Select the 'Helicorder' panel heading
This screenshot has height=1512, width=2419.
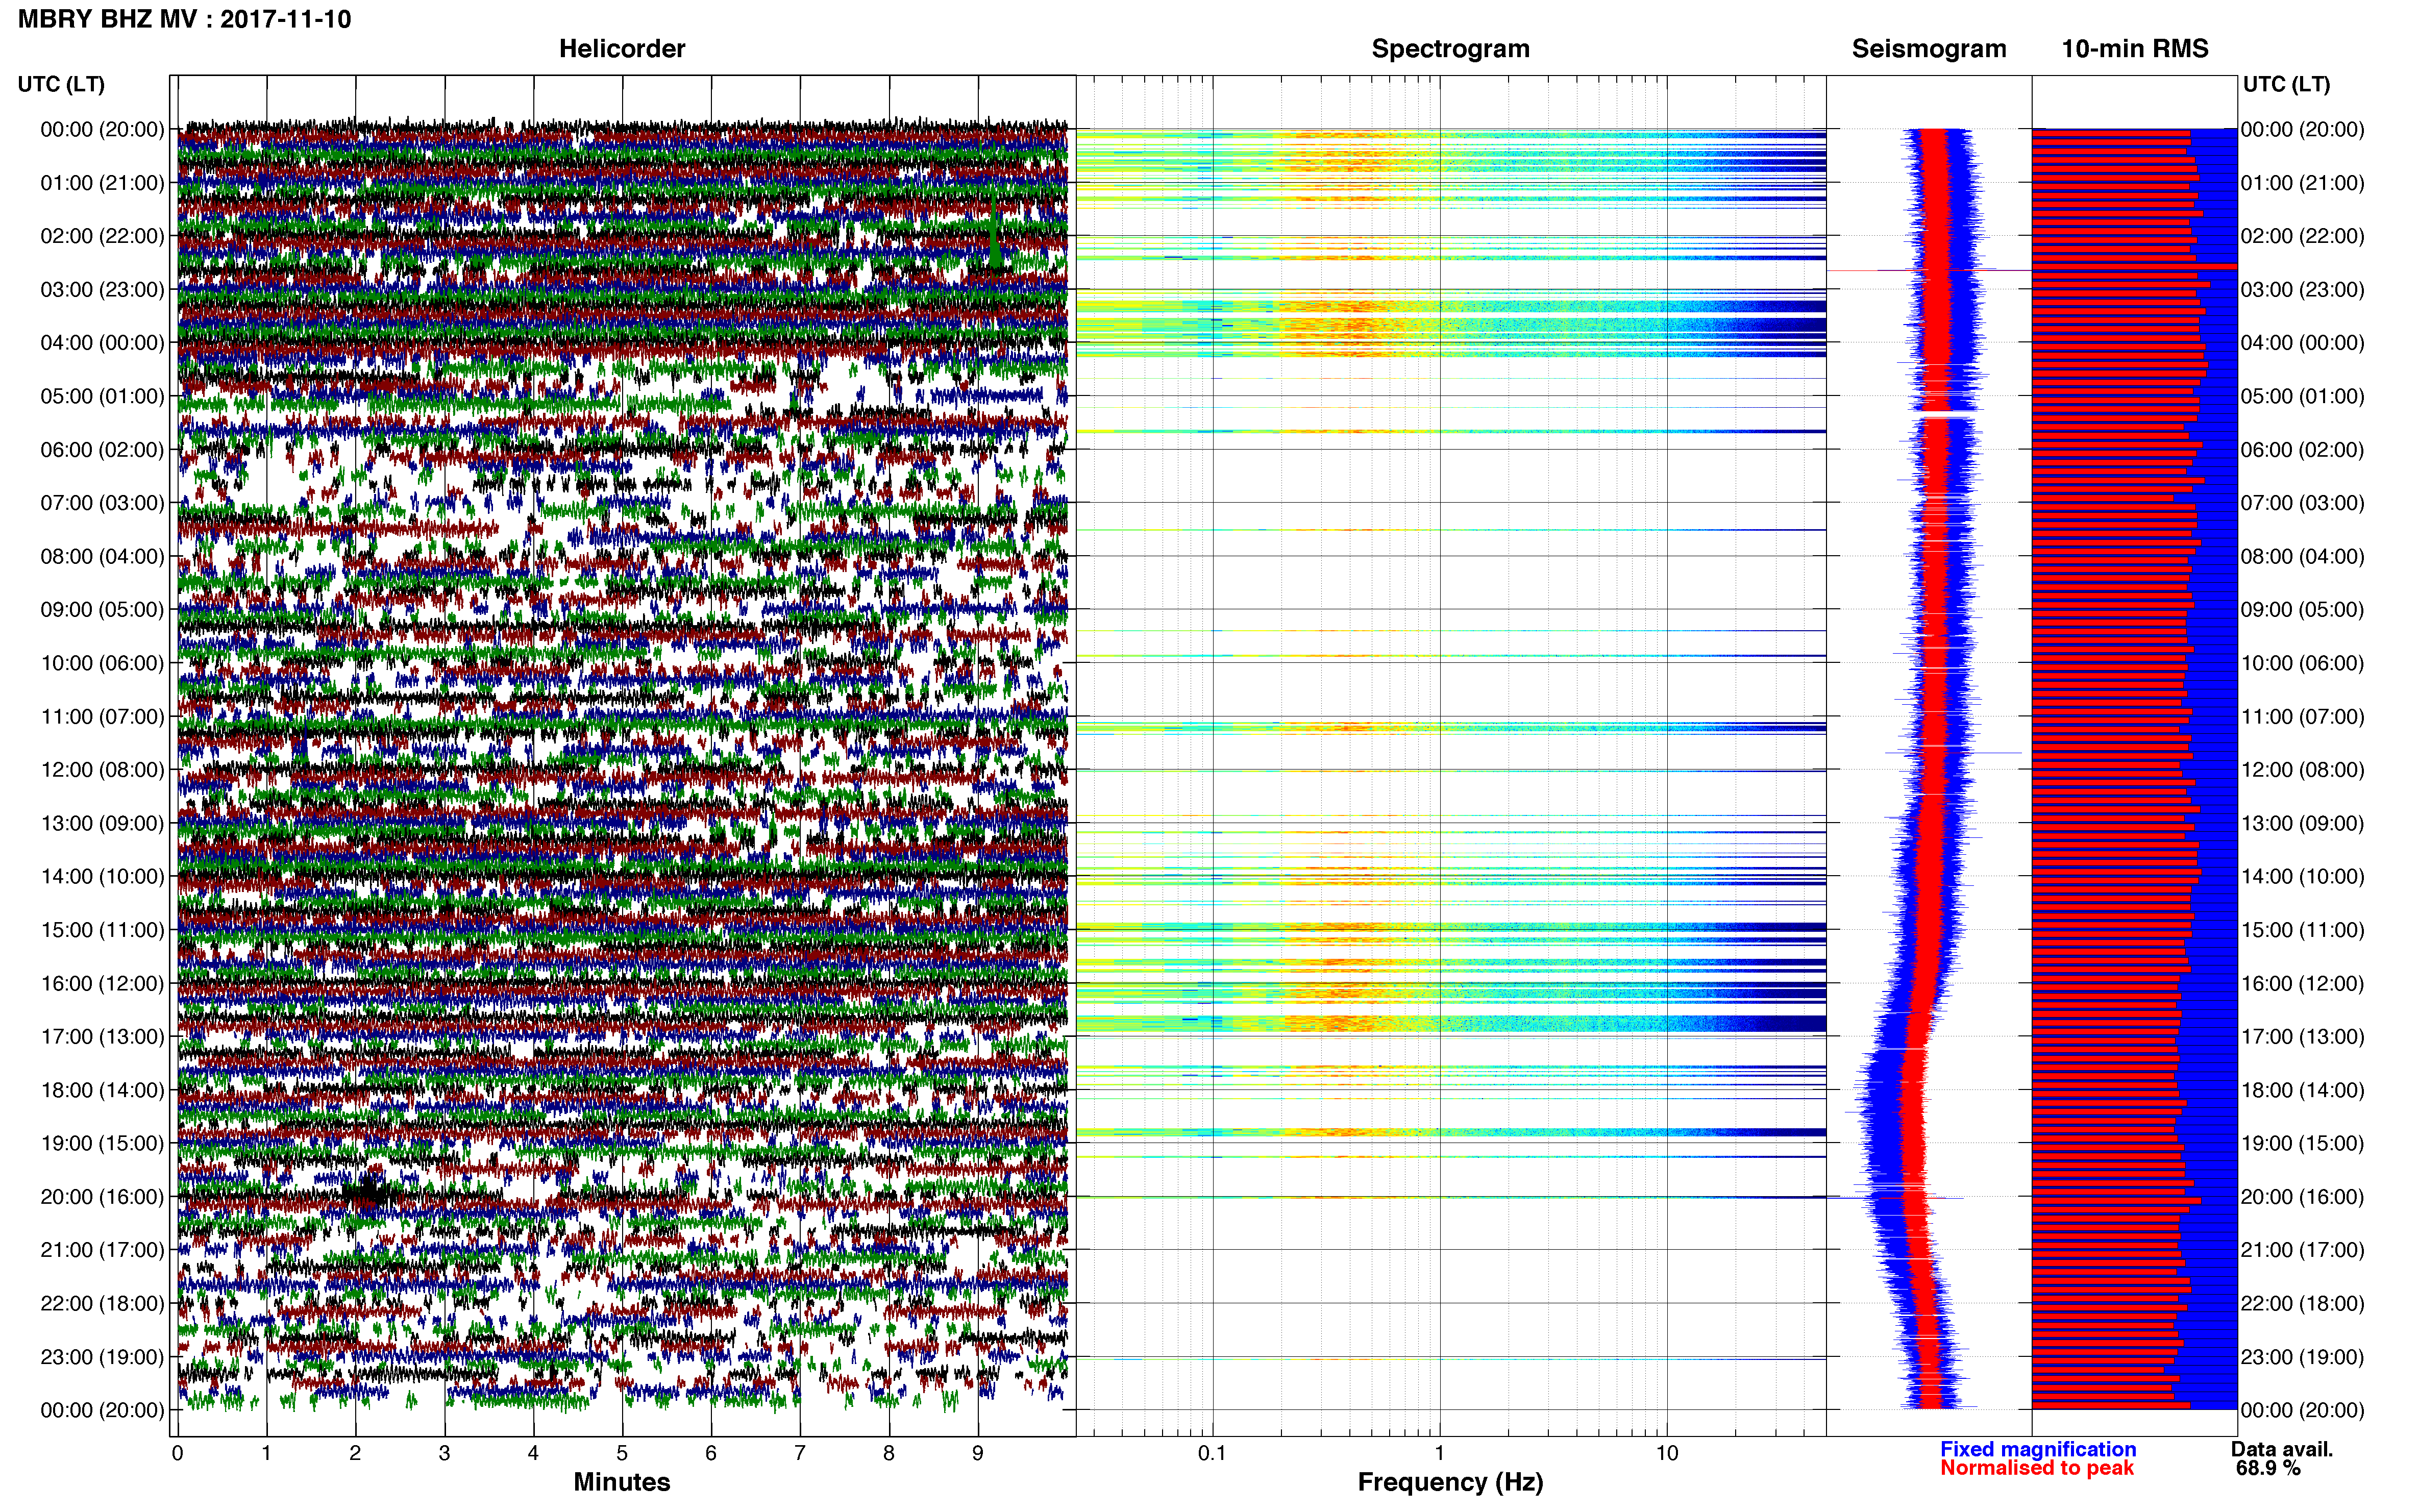point(622,48)
